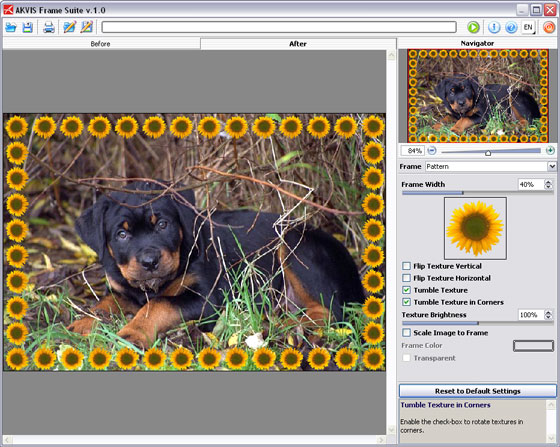
Task: Increase Frame Width with the spinner arrow
Action: 548,182
